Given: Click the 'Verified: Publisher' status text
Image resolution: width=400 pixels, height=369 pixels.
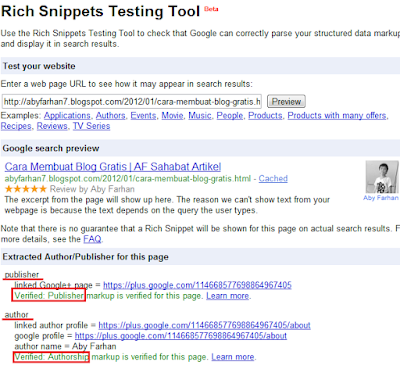Looking at the screenshot, I should click(49, 296).
